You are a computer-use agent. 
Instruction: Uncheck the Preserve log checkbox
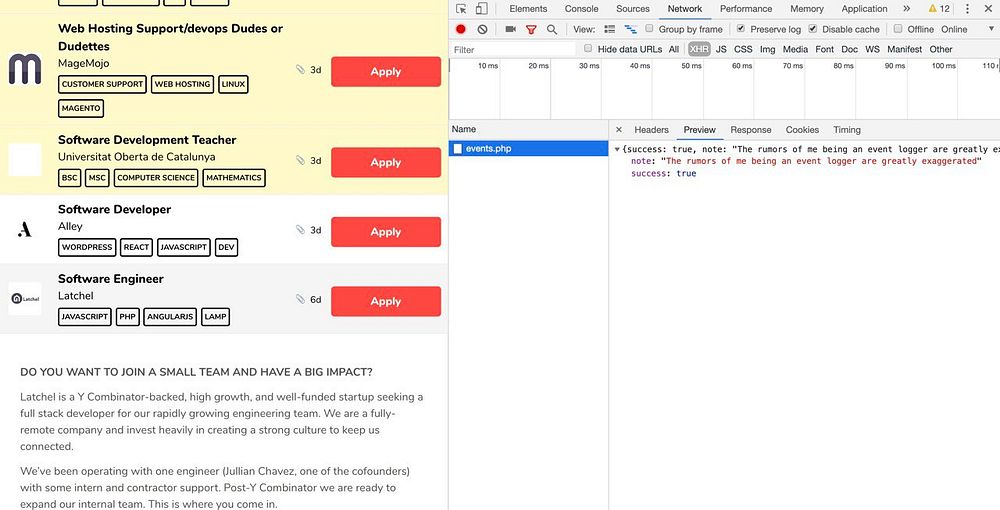click(x=740, y=29)
